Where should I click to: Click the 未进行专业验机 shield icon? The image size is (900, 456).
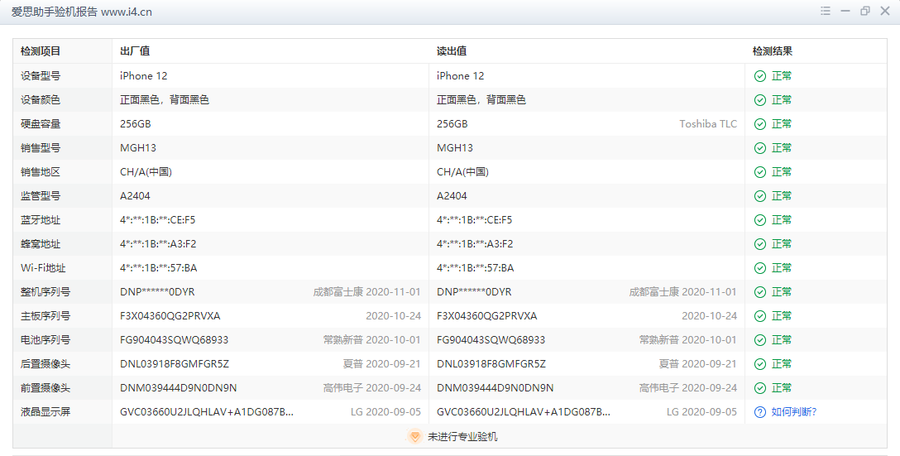pyautogui.click(x=414, y=436)
